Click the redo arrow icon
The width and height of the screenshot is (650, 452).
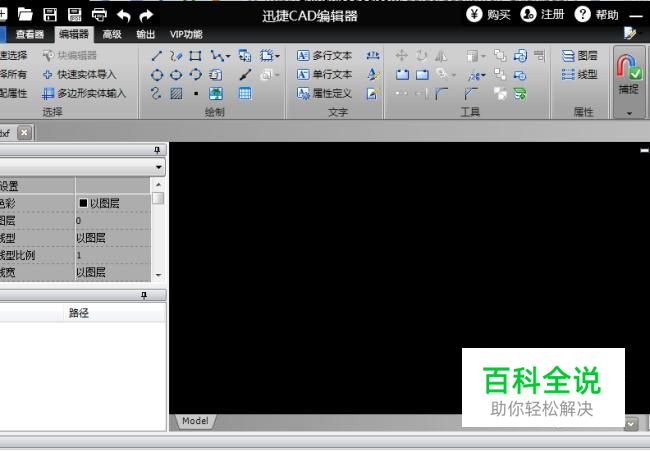click(146, 15)
